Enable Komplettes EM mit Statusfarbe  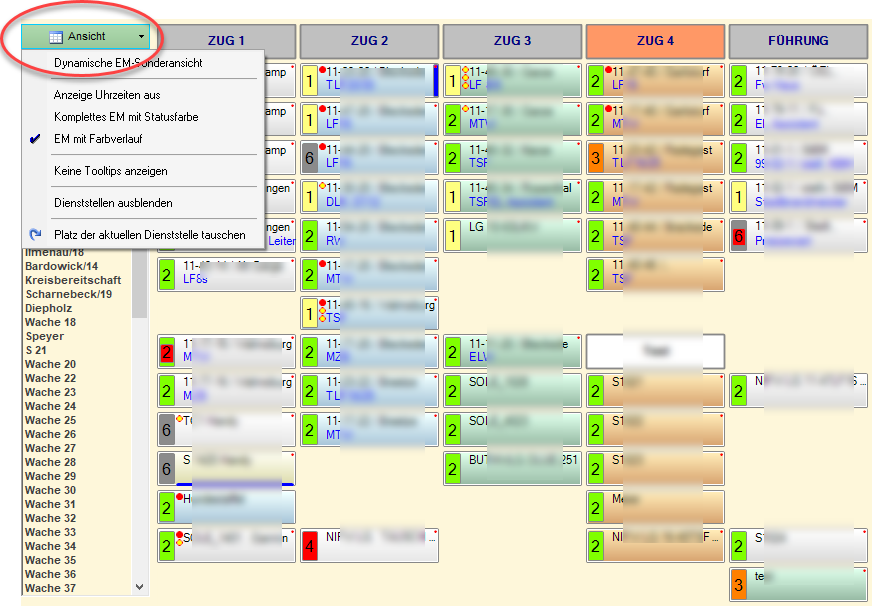(126, 117)
